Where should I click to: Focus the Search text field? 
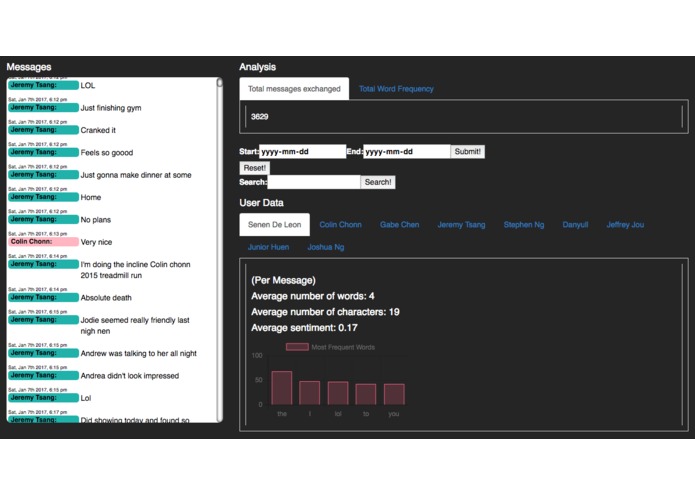point(314,182)
